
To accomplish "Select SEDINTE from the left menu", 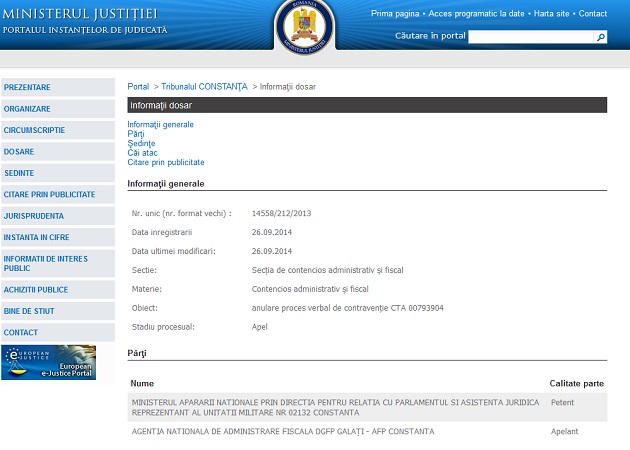I will (19, 173).
